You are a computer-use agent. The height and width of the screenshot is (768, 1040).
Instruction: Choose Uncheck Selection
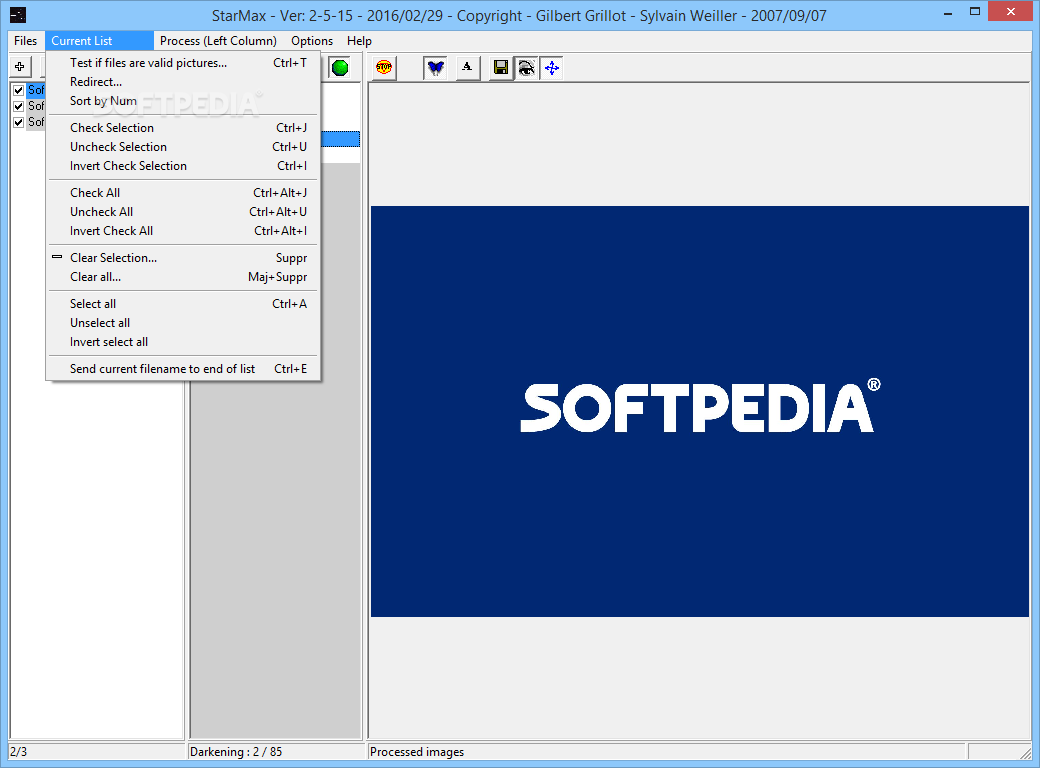click(x=183, y=147)
